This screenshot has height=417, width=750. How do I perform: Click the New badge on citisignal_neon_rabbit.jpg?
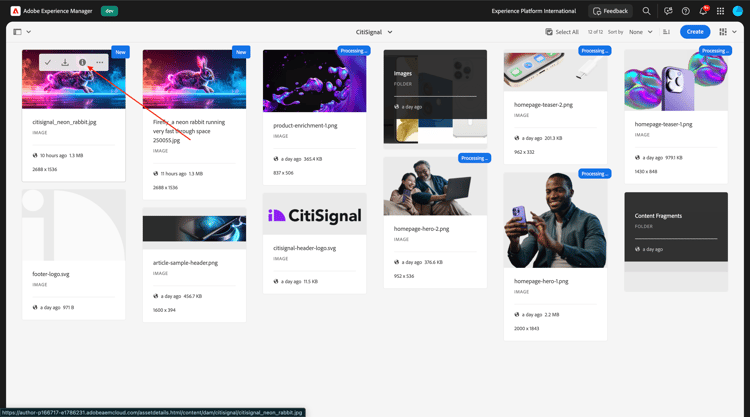pyautogui.click(x=121, y=52)
